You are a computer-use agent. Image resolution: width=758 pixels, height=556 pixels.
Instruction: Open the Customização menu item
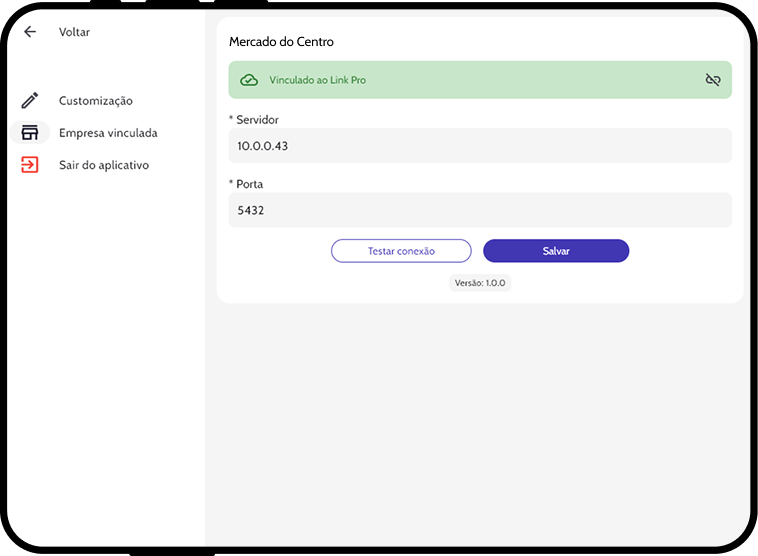point(96,101)
